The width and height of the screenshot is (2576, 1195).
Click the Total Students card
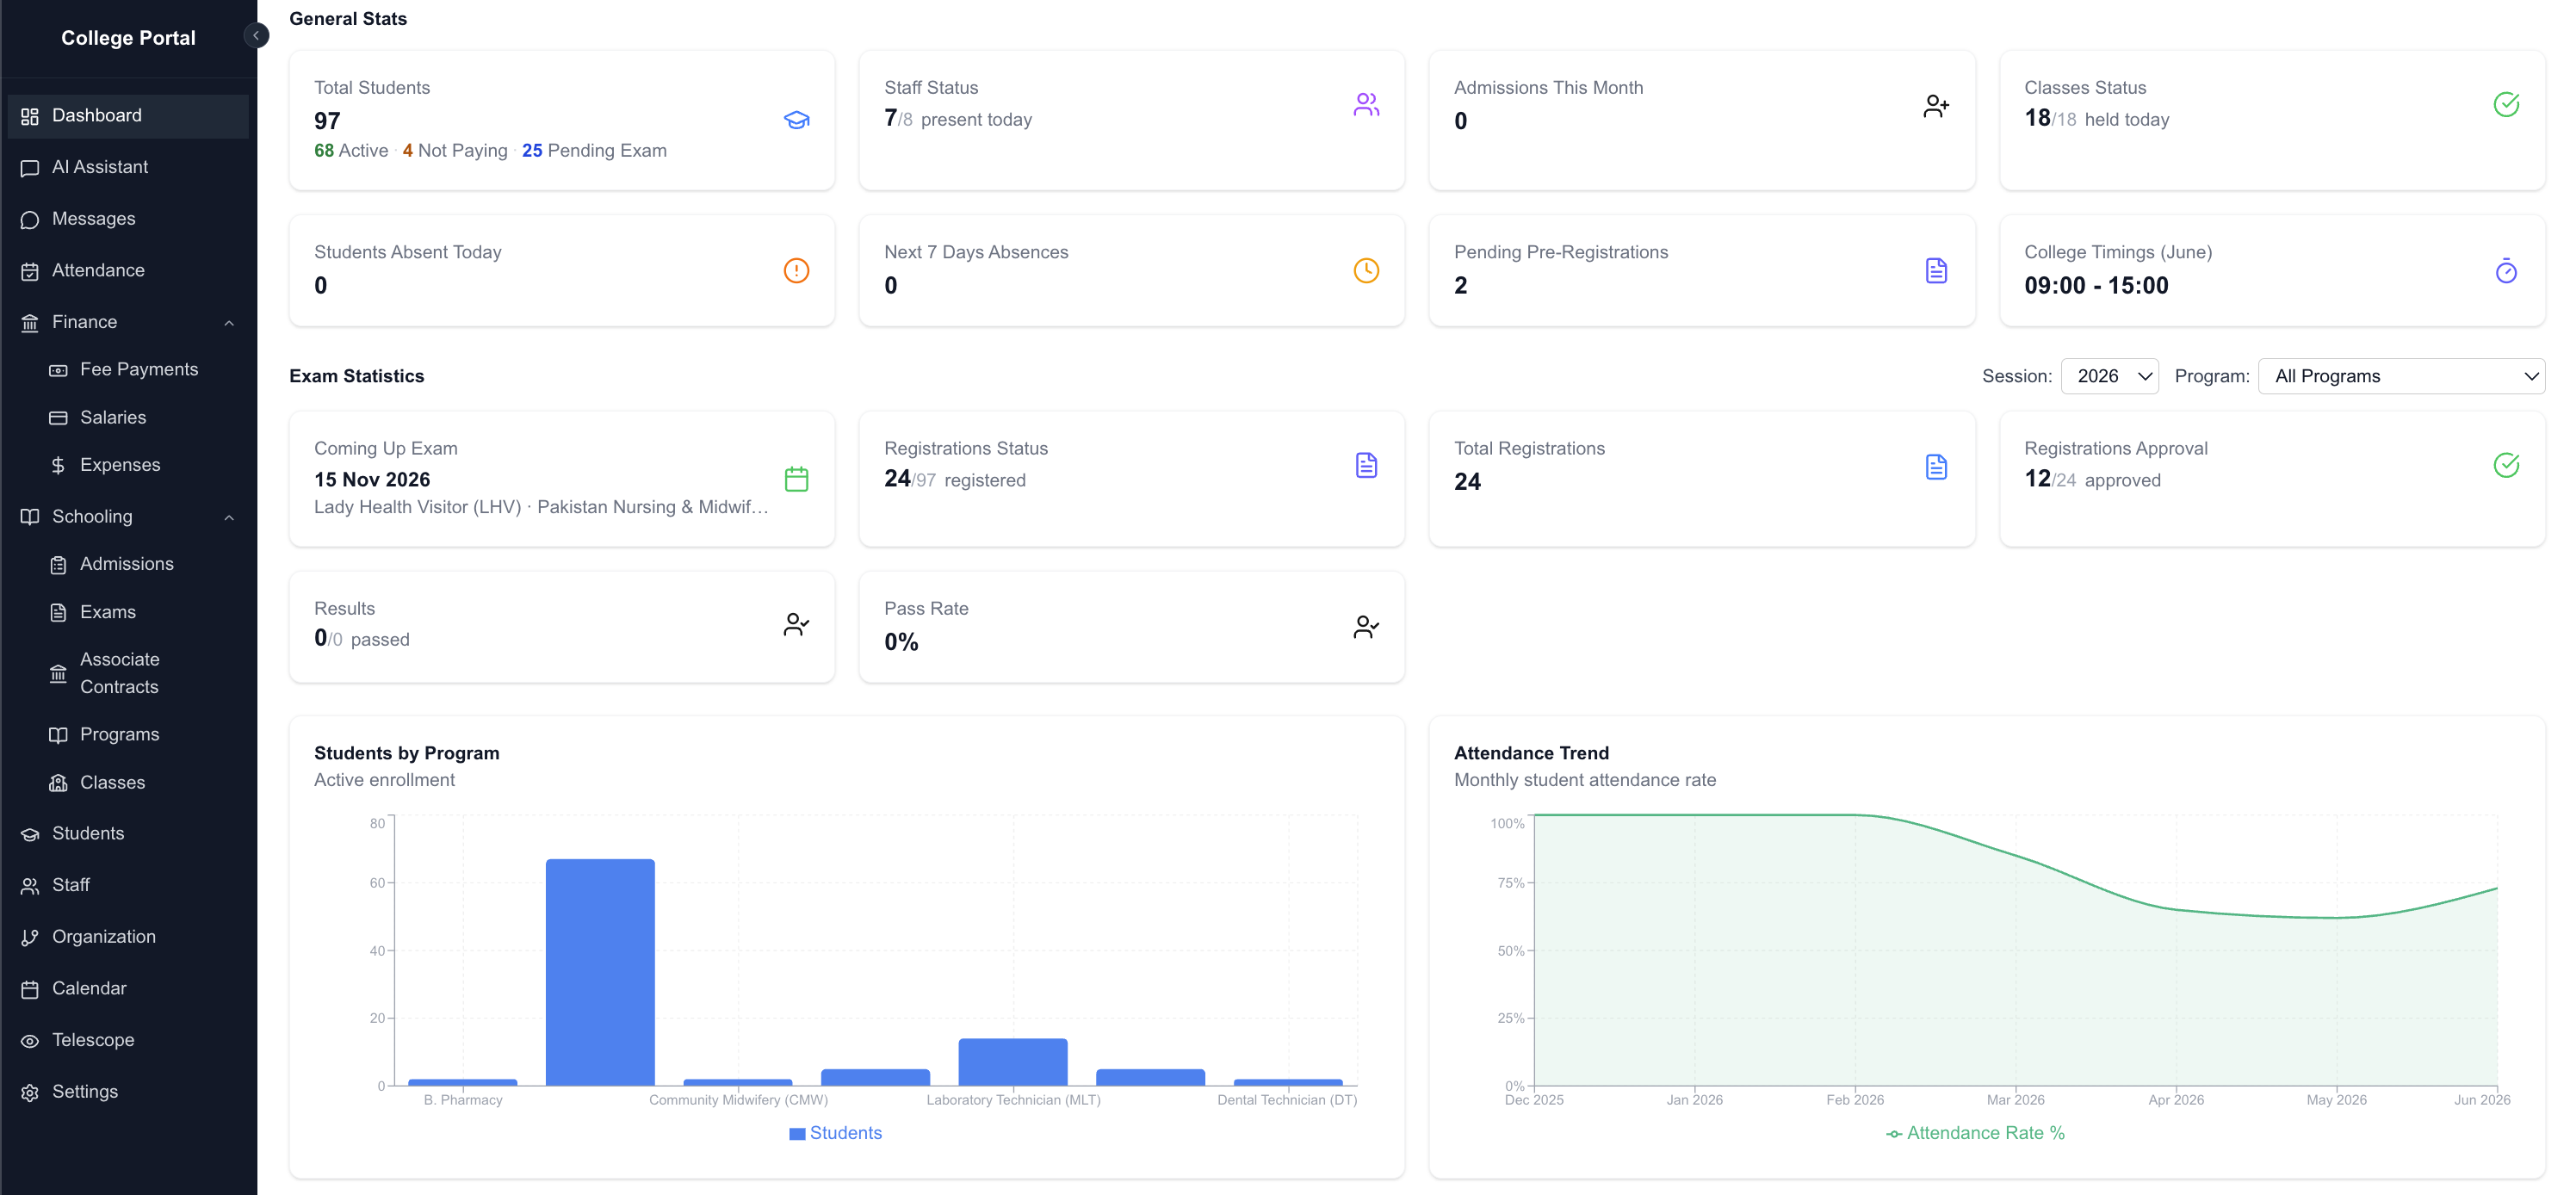point(562,120)
